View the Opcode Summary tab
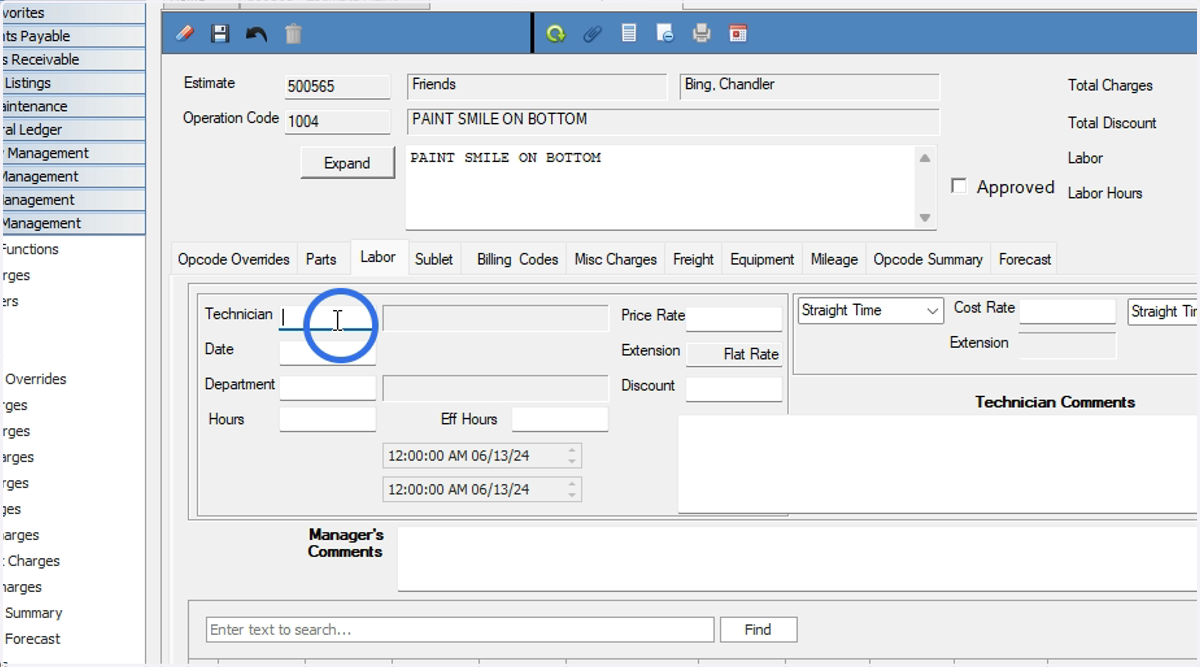Viewport: 1200px width, 667px height. coord(928,259)
